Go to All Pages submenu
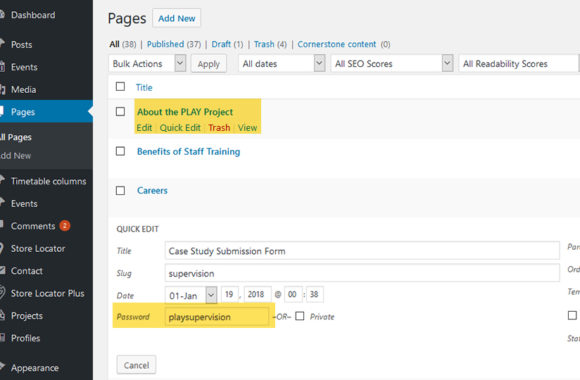This screenshot has height=380, width=580. pyautogui.click(x=16, y=137)
